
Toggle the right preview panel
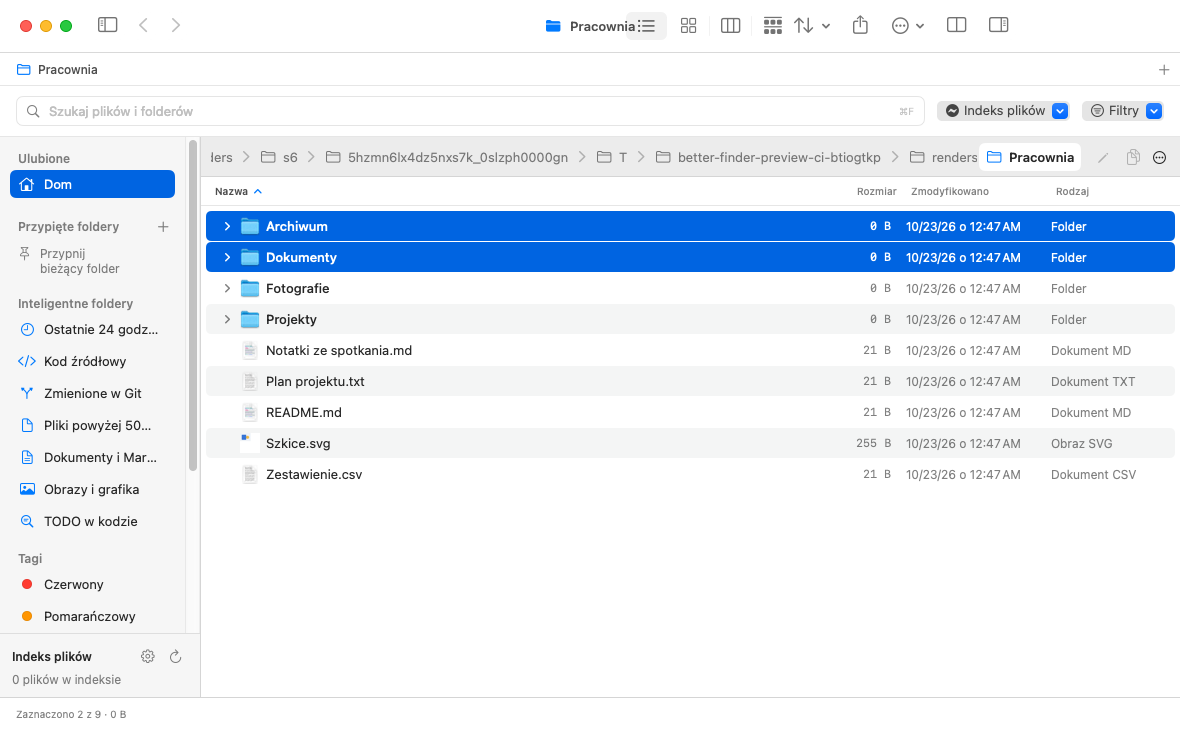coord(999,25)
